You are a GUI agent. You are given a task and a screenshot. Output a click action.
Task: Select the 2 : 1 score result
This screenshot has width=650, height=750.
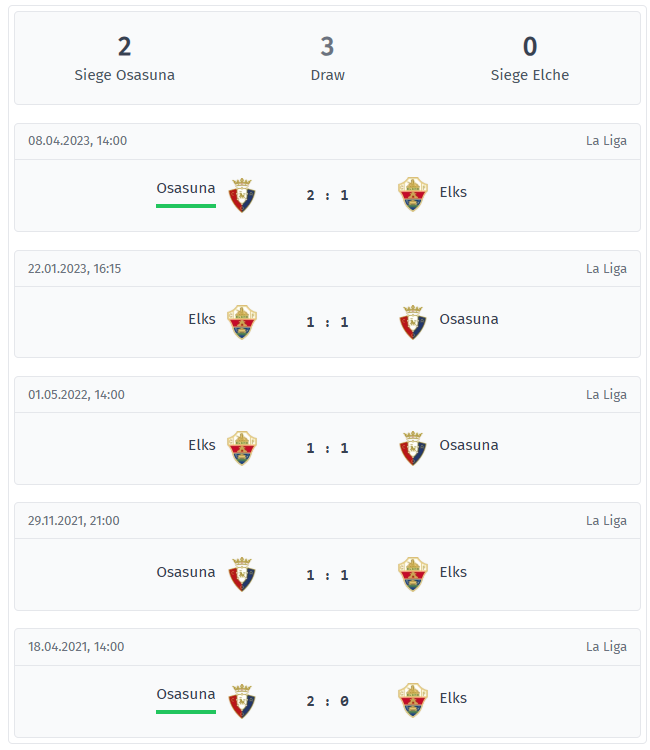click(327, 195)
